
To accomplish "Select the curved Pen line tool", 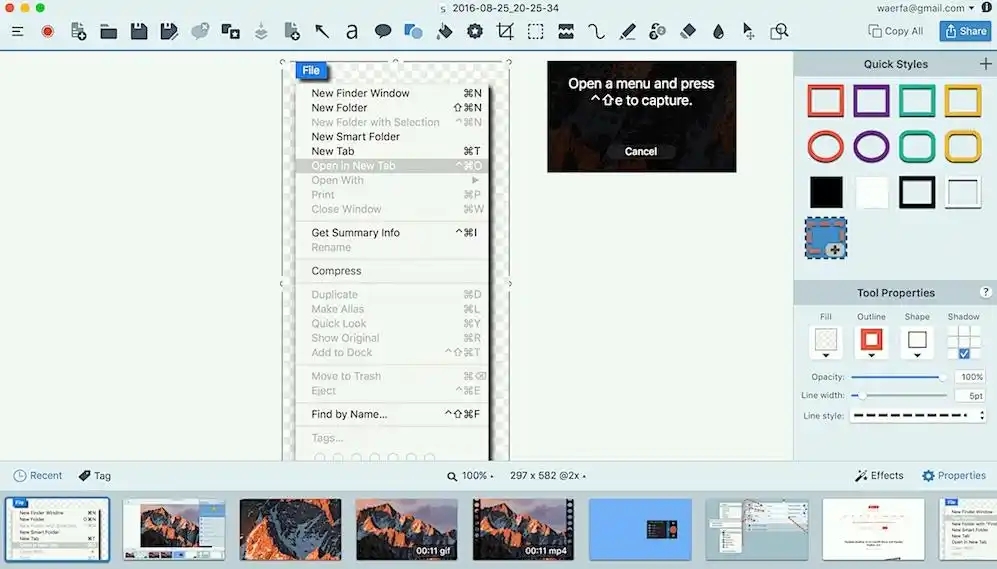I will 596,31.
